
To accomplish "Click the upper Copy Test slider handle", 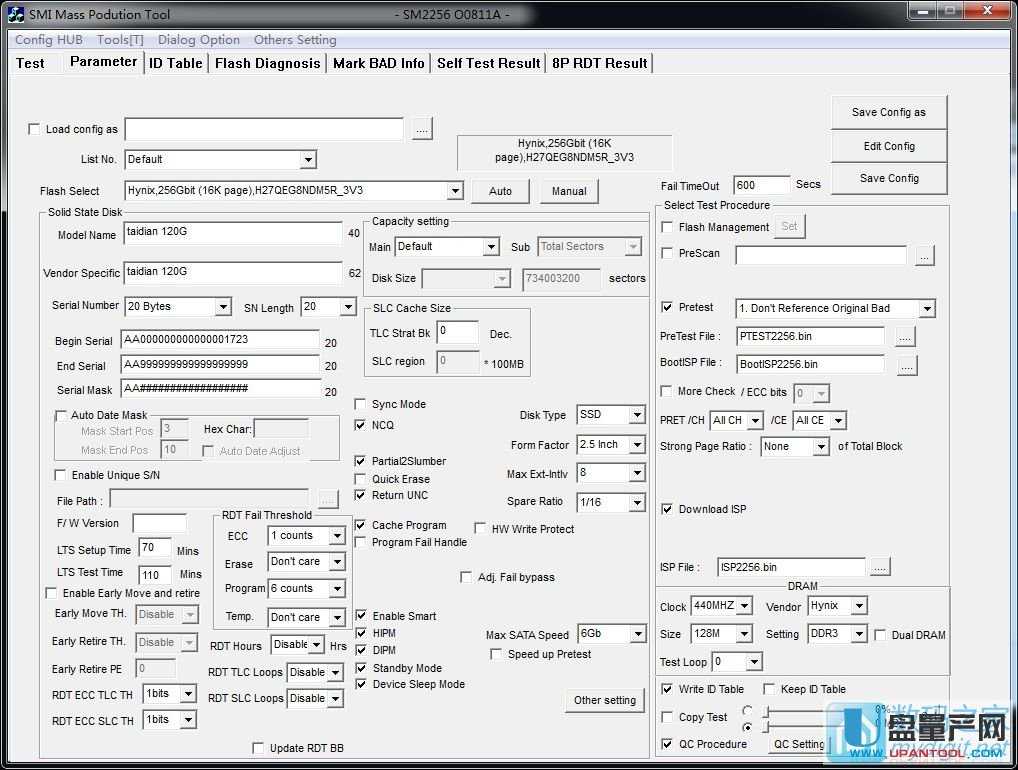I will [767, 711].
